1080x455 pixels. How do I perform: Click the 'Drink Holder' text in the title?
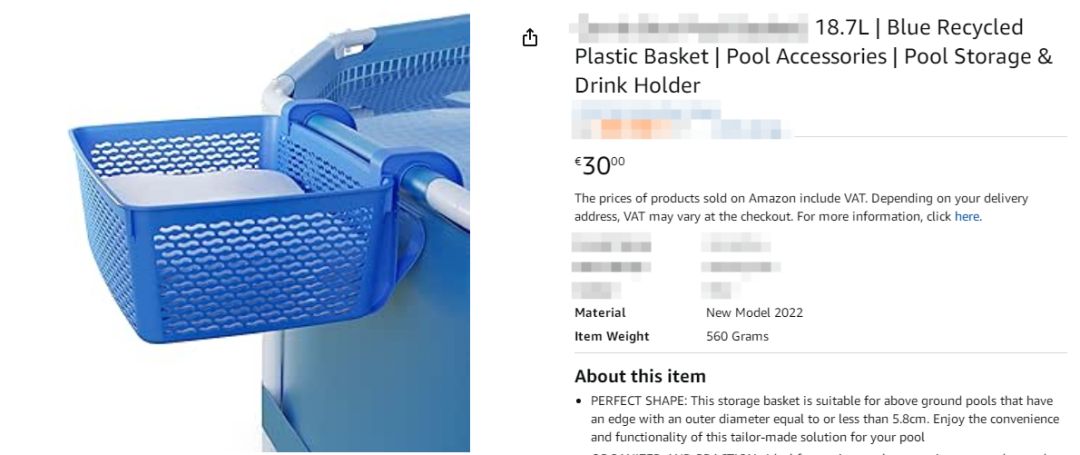[637, 86]
